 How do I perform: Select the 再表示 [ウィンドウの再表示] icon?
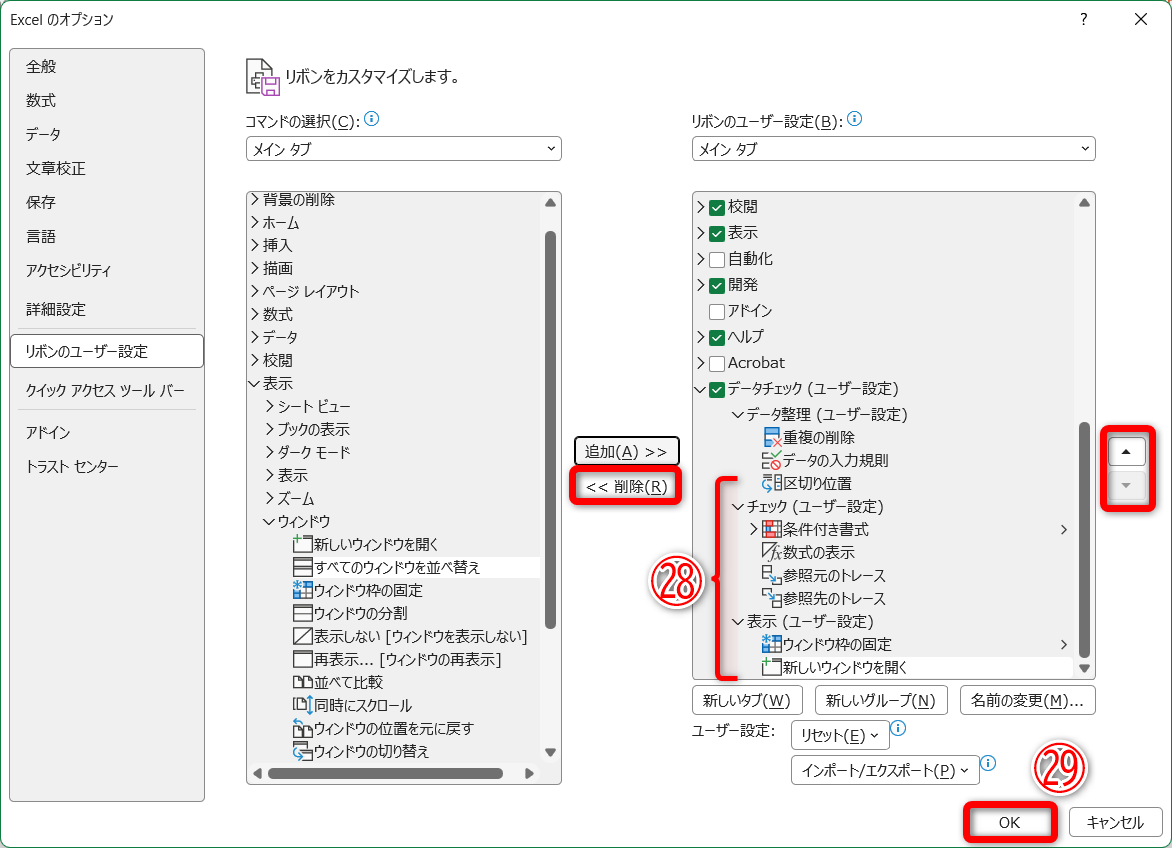tap(302, 660)
